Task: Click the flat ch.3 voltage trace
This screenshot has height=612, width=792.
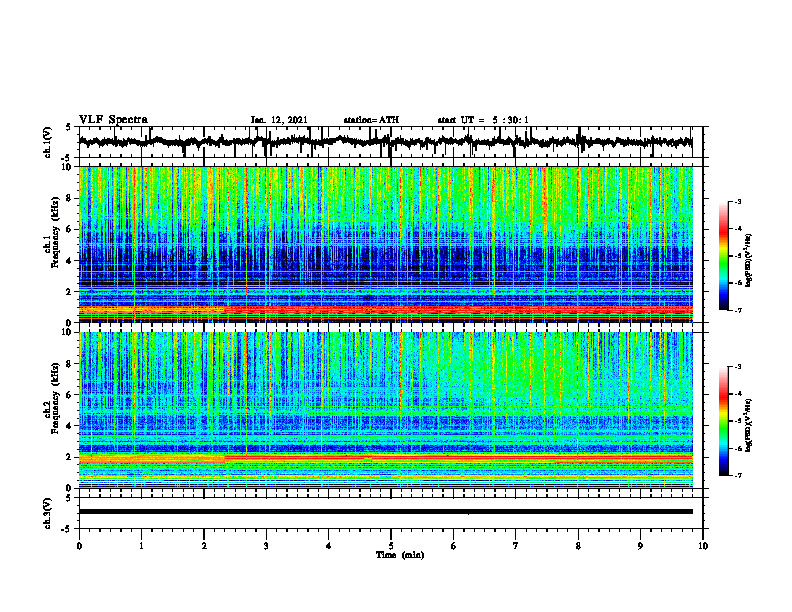Action: coord(385,512)
